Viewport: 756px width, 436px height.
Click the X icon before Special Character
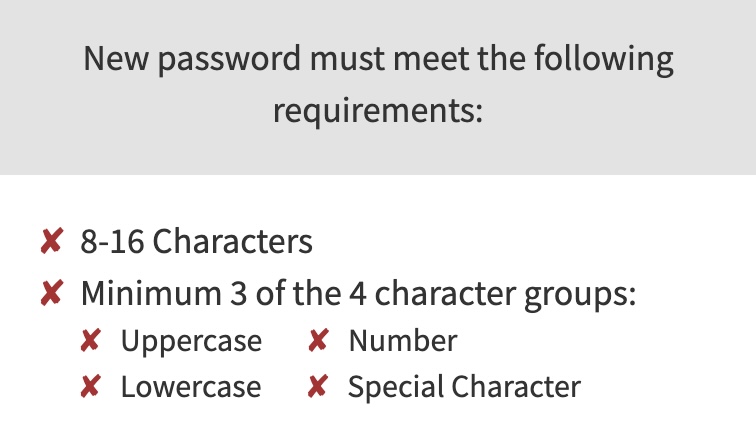click(318, 387)
